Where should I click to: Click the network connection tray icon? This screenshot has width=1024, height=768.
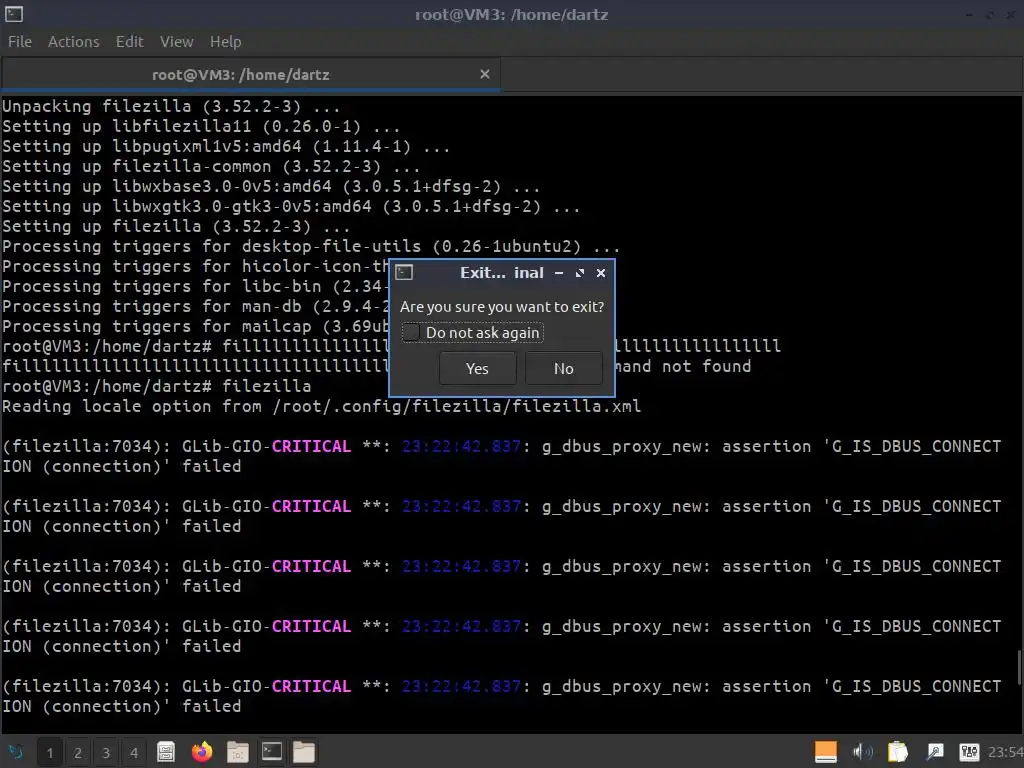coord(935,752)
